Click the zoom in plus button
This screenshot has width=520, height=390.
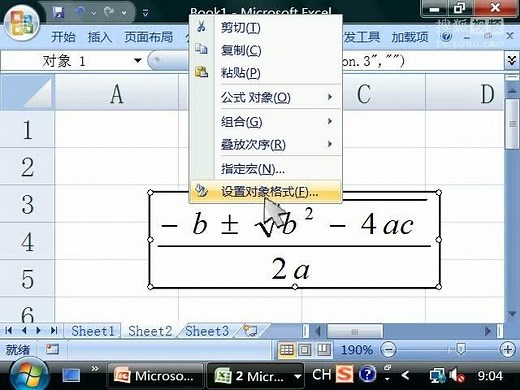point(508,350)
